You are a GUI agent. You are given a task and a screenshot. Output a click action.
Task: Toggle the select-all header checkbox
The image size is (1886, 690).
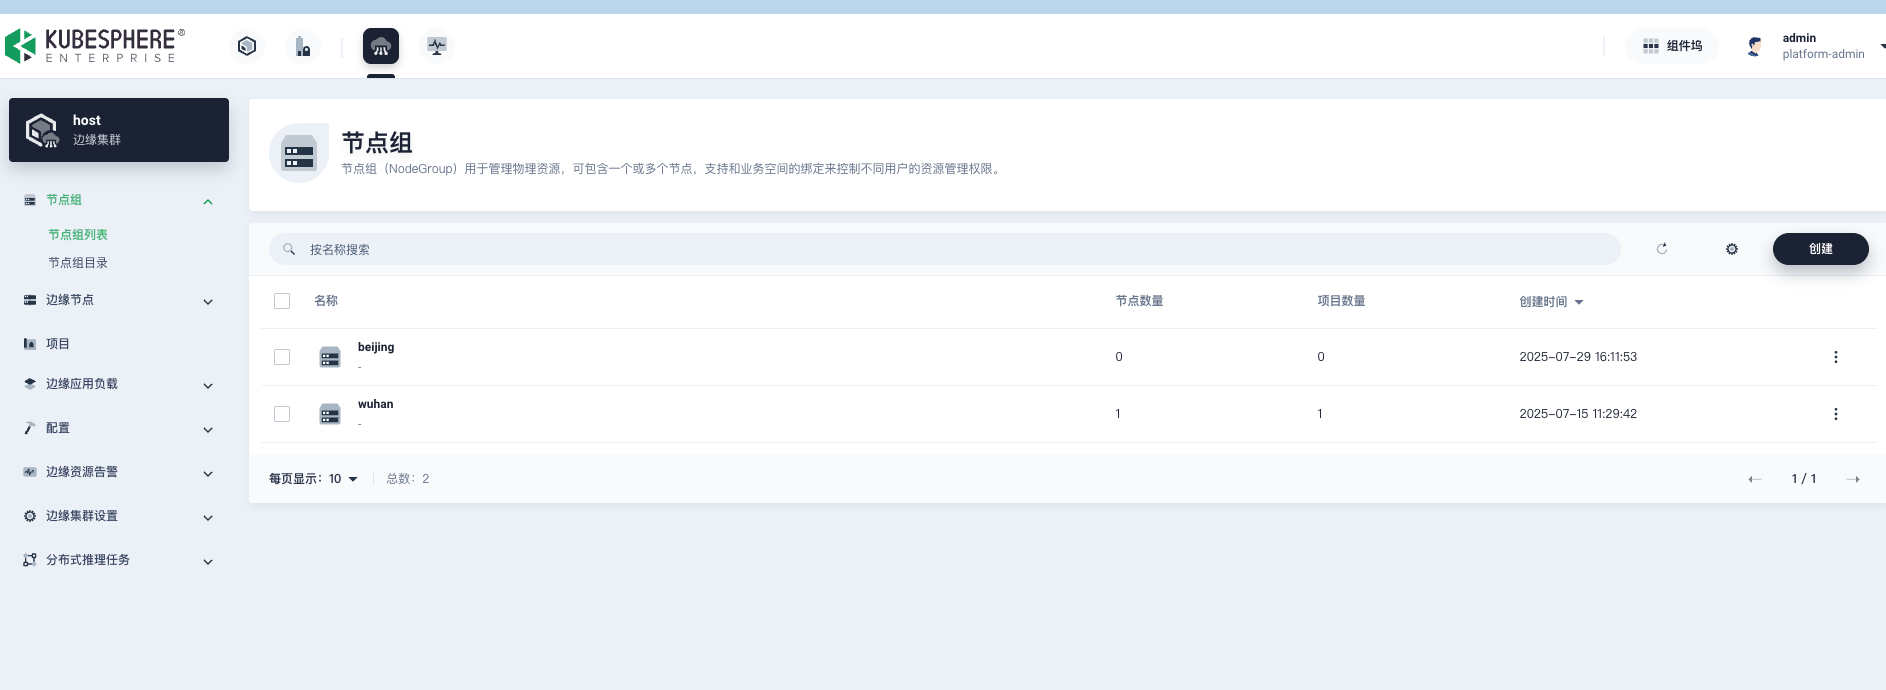click(x=282, y=301)
